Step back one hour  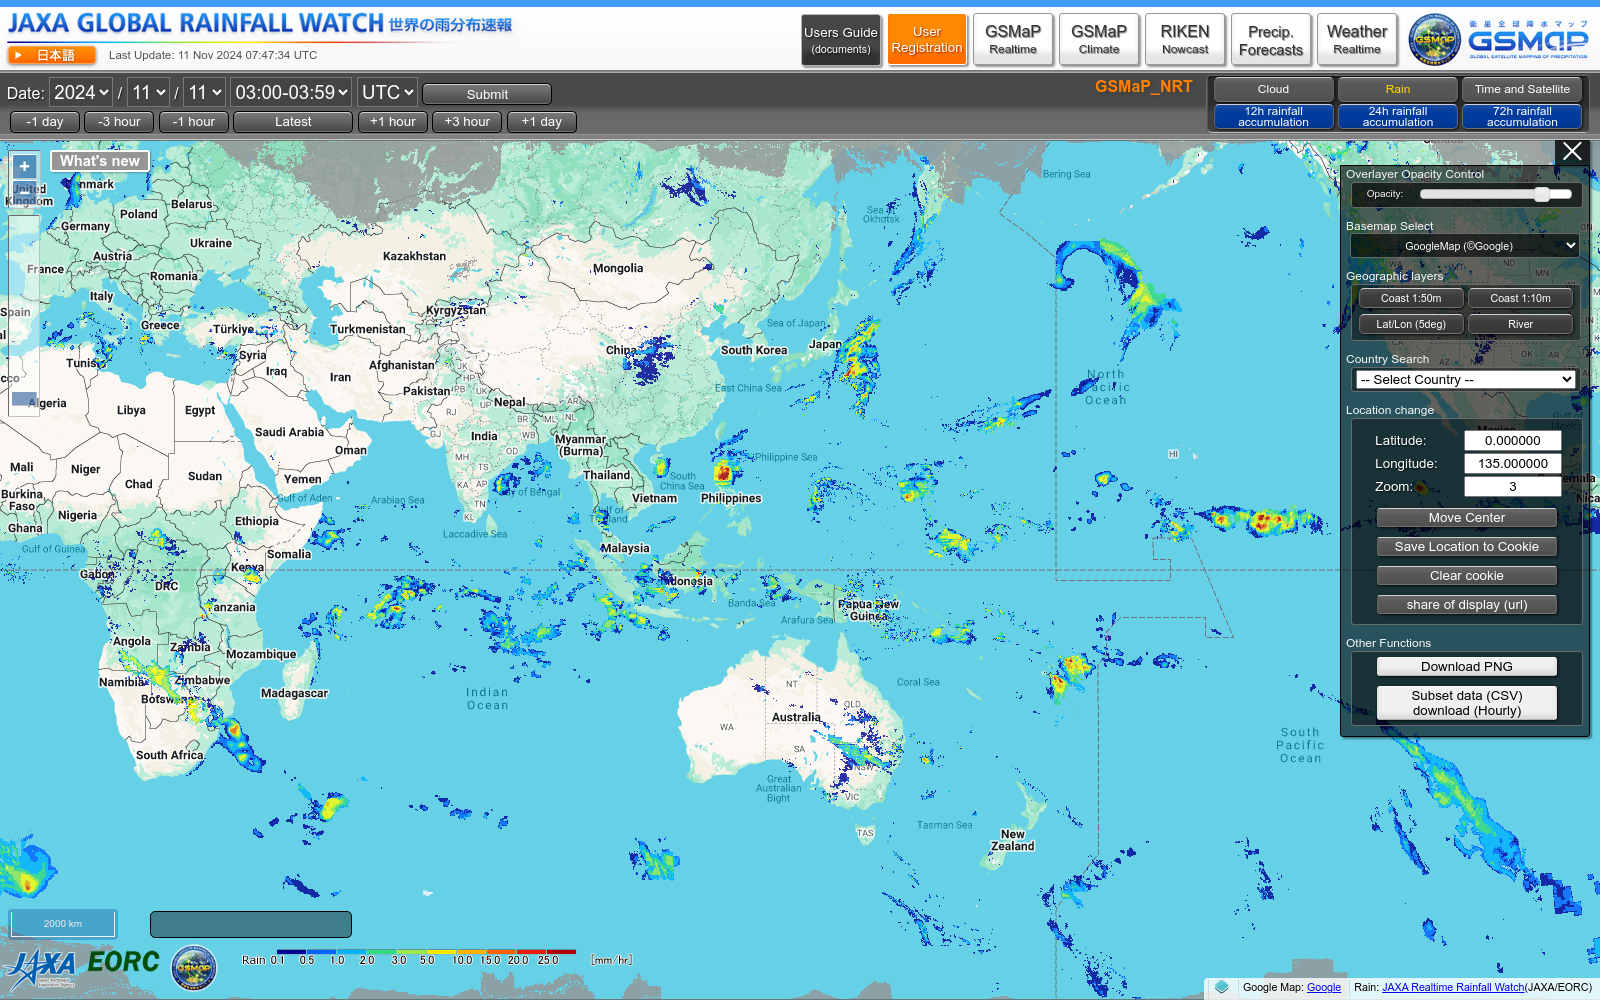pos(194,122)
